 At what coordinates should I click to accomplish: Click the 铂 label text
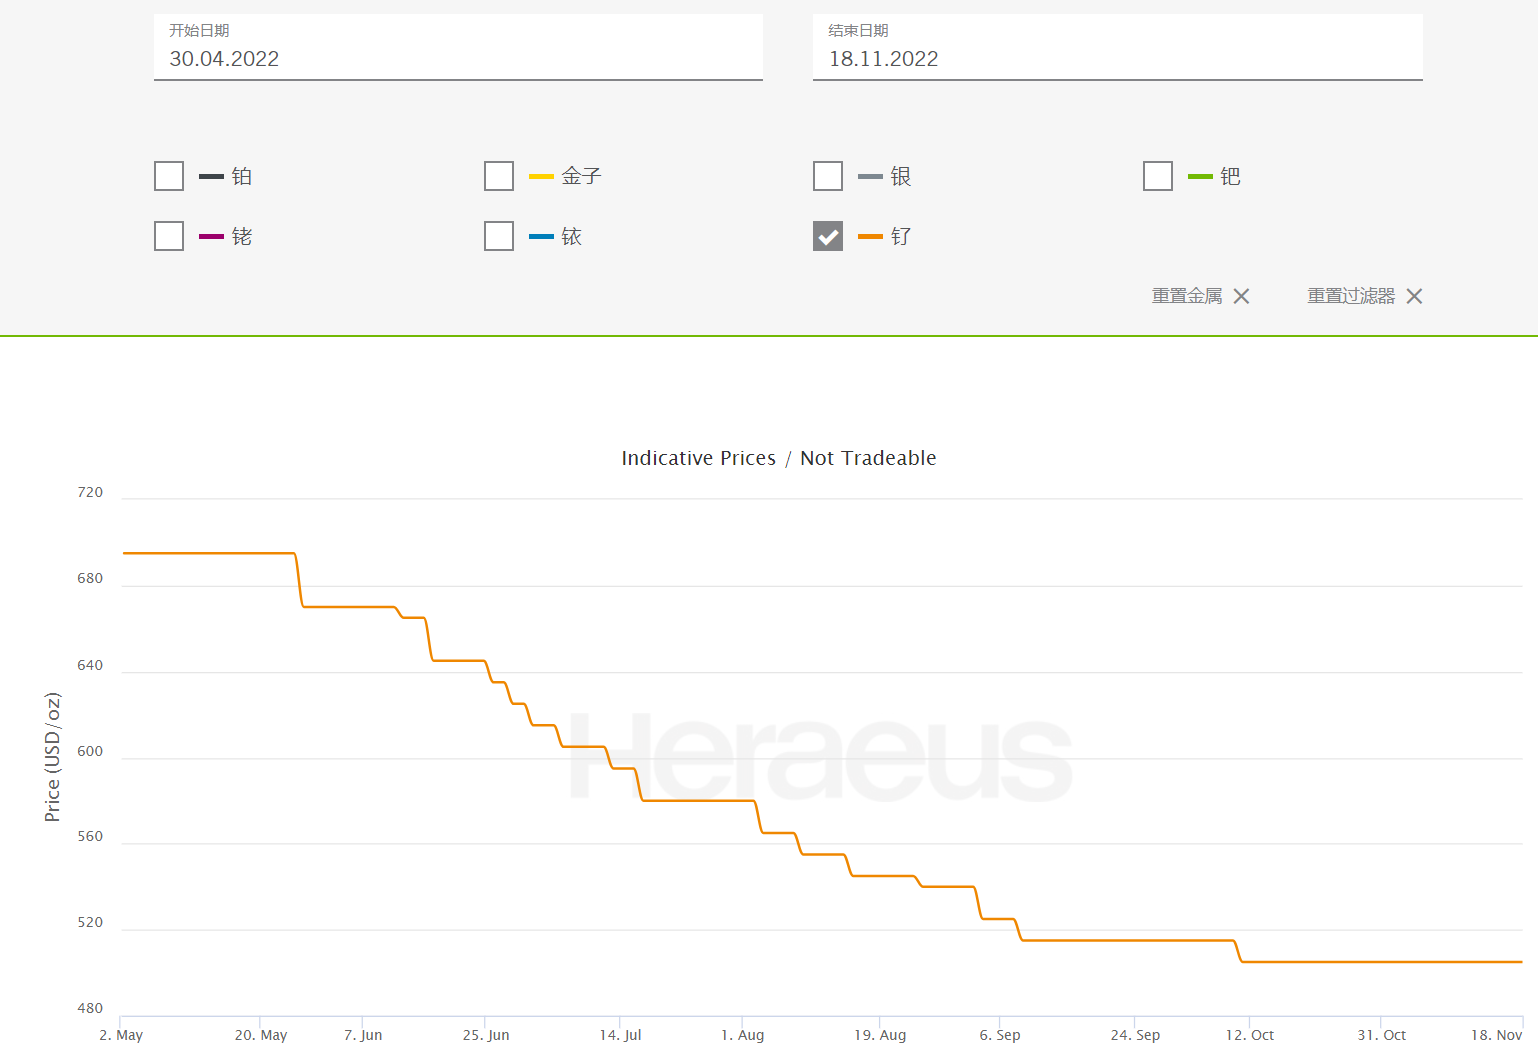tap(242, 176)
